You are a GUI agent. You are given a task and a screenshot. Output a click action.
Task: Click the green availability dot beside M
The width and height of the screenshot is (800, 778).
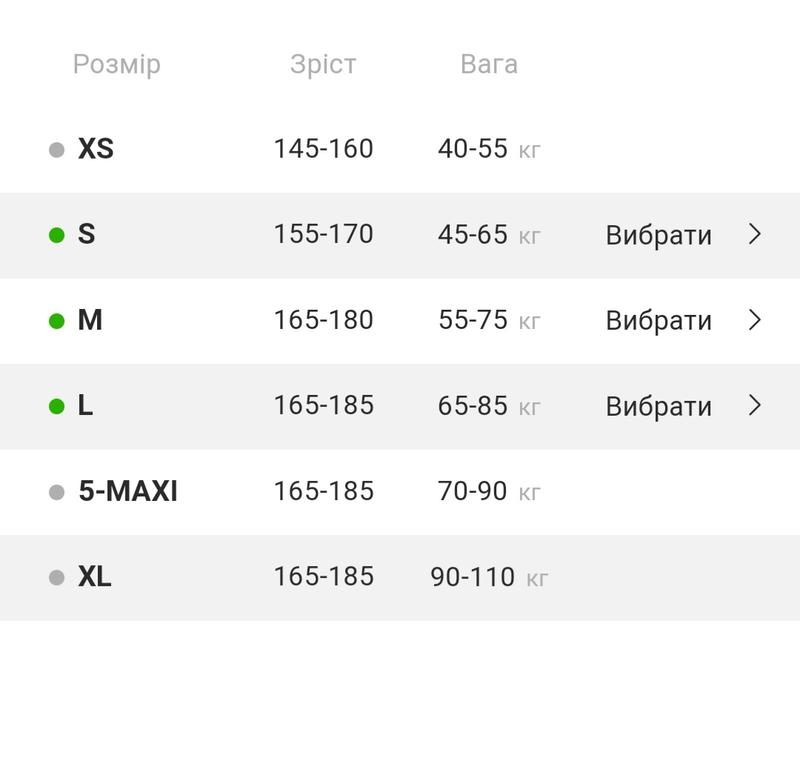(57, 321)
